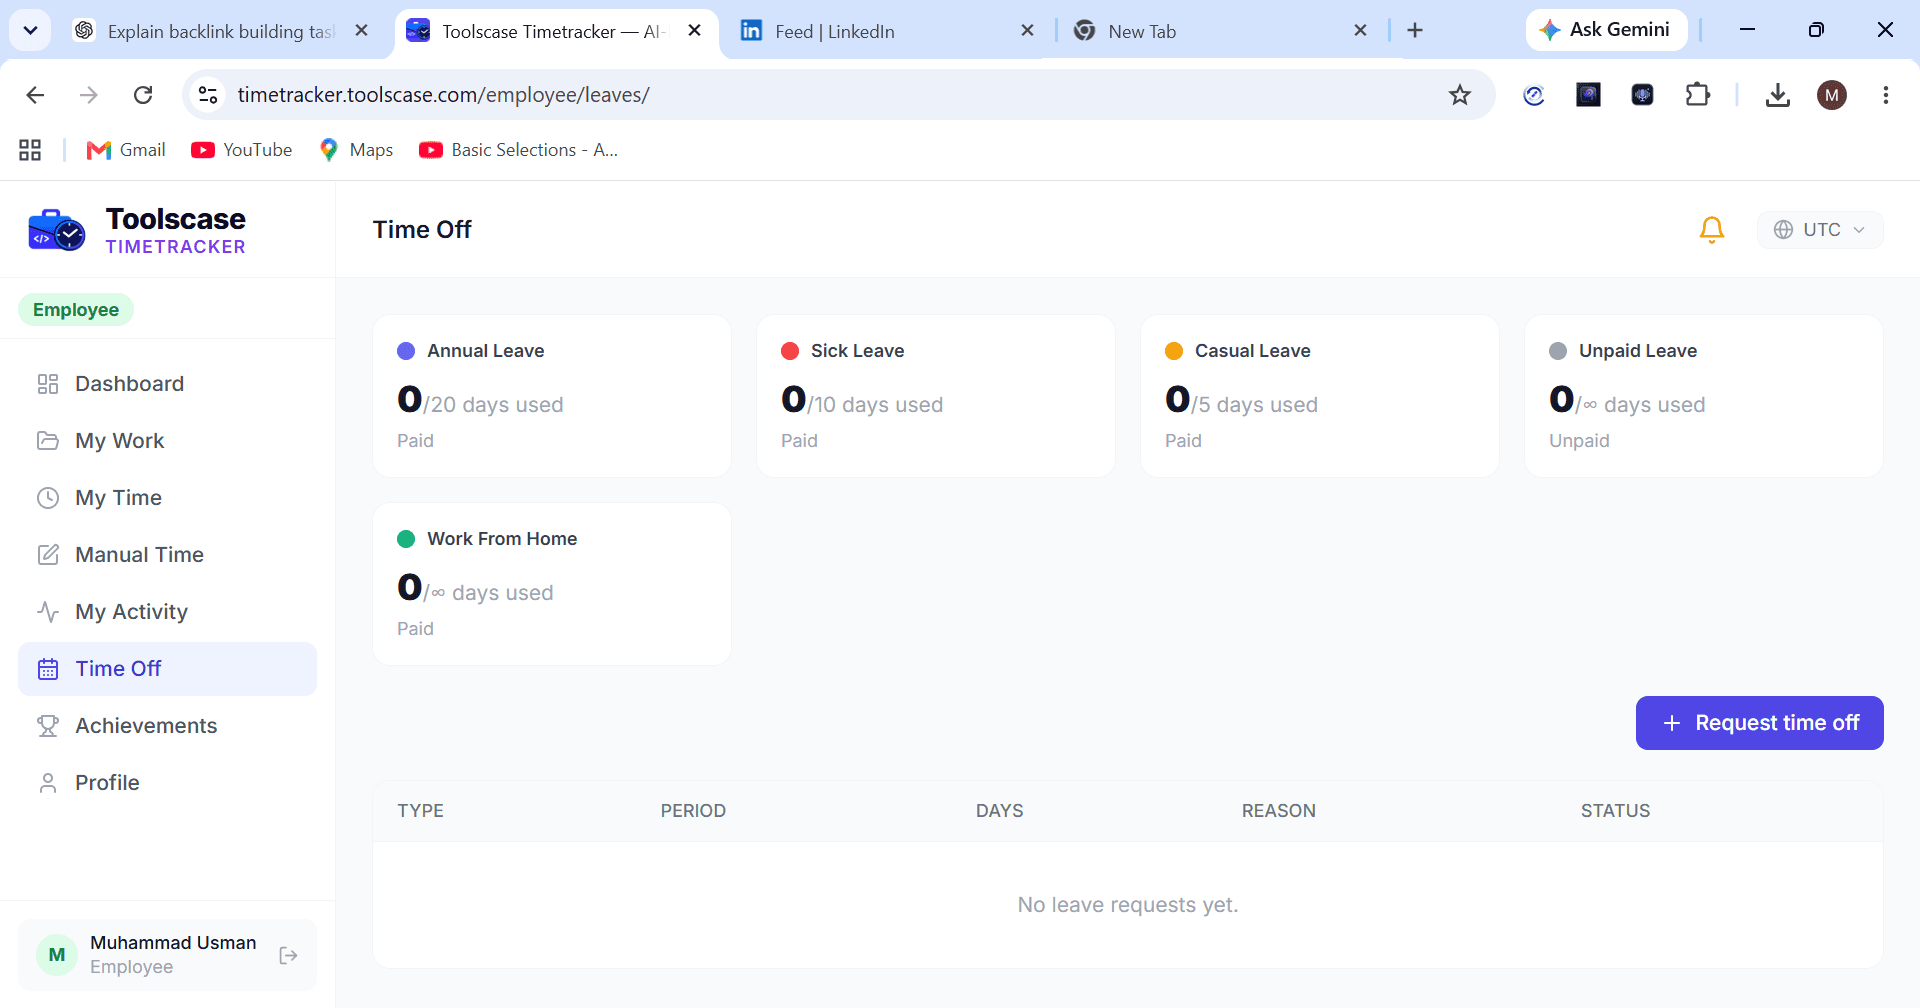
Task: View site information icon in address bar
Action: pyautogui.click(x=208, y=95)
